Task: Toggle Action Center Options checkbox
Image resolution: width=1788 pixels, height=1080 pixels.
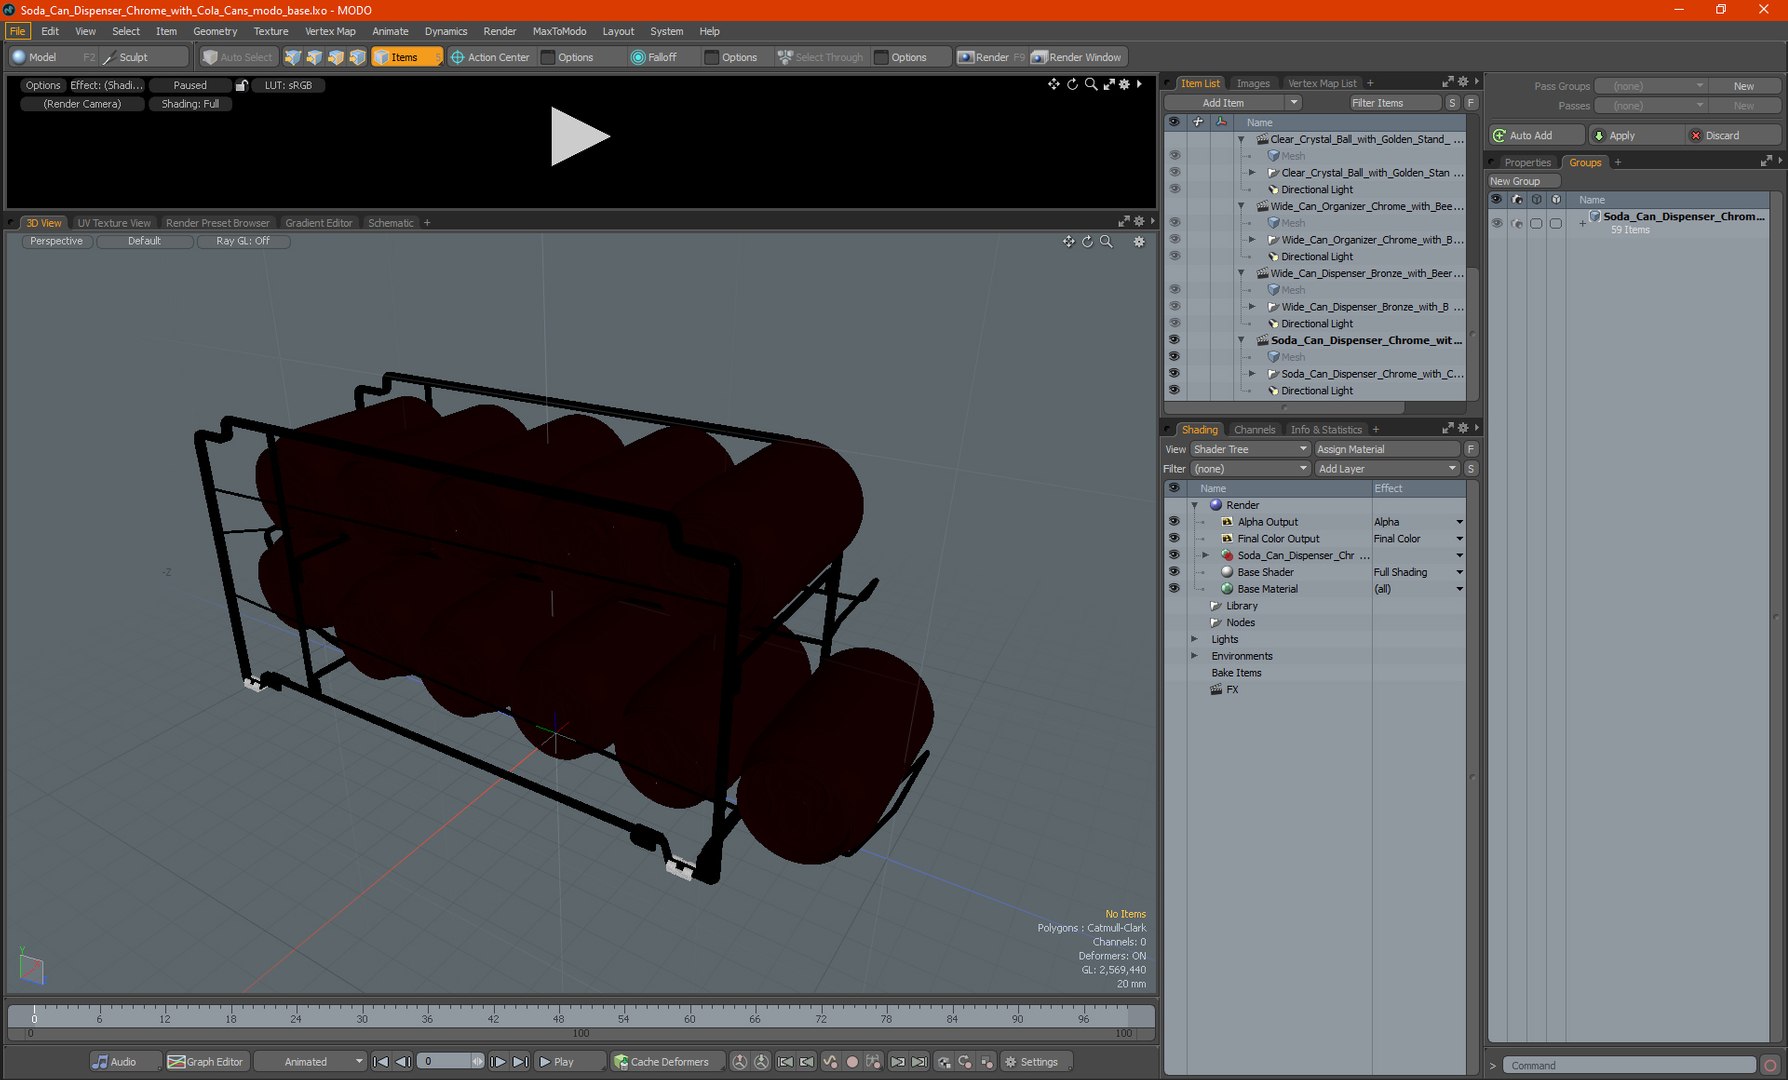Action: point(547,57)
